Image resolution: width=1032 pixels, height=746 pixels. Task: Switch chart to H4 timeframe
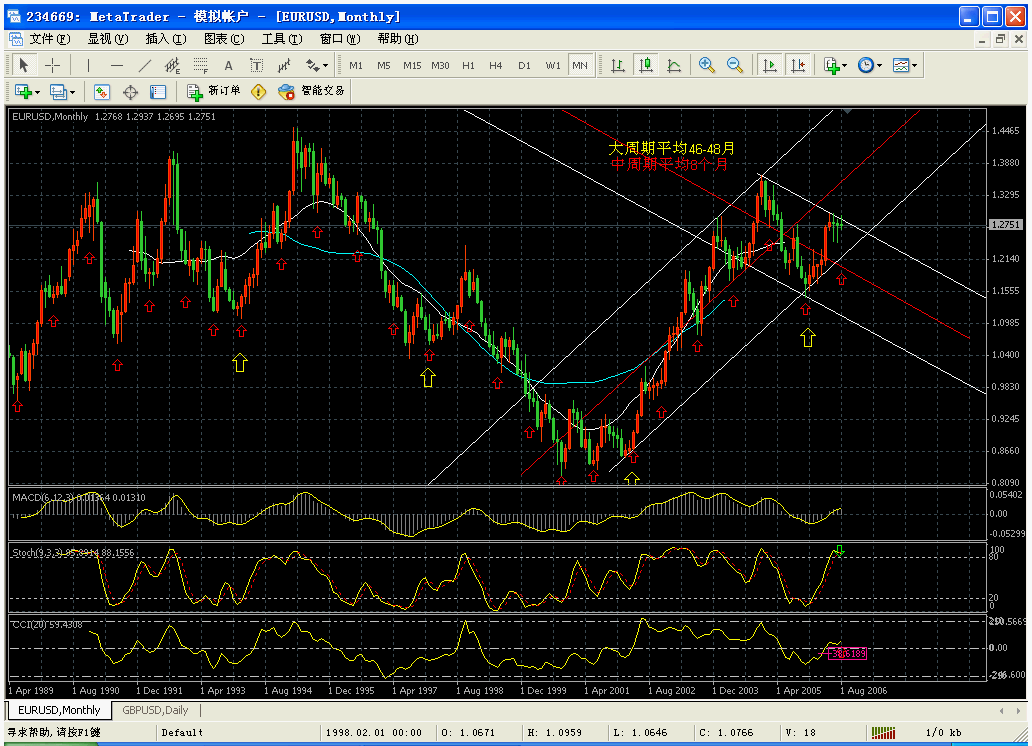pyautogui.click(x=496, y=65)
